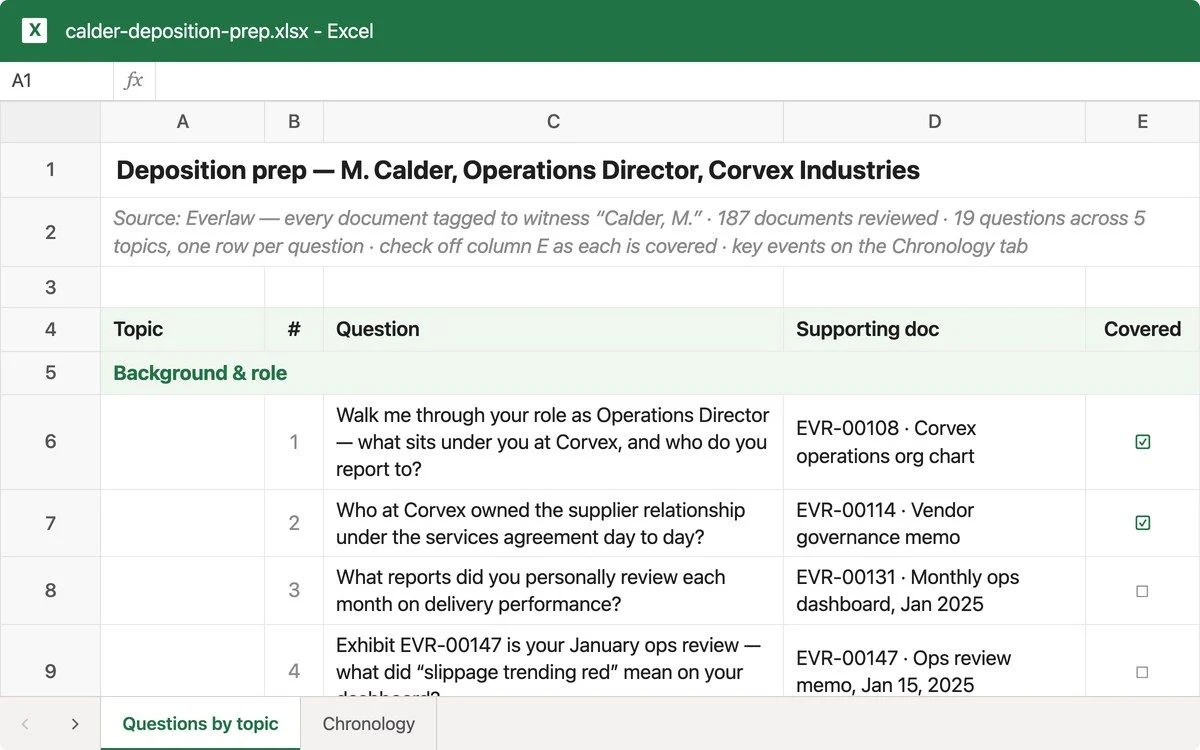Go to next sheet with right arrow
Viewport: 1200px width, 750px height.
tap(75, 724)
